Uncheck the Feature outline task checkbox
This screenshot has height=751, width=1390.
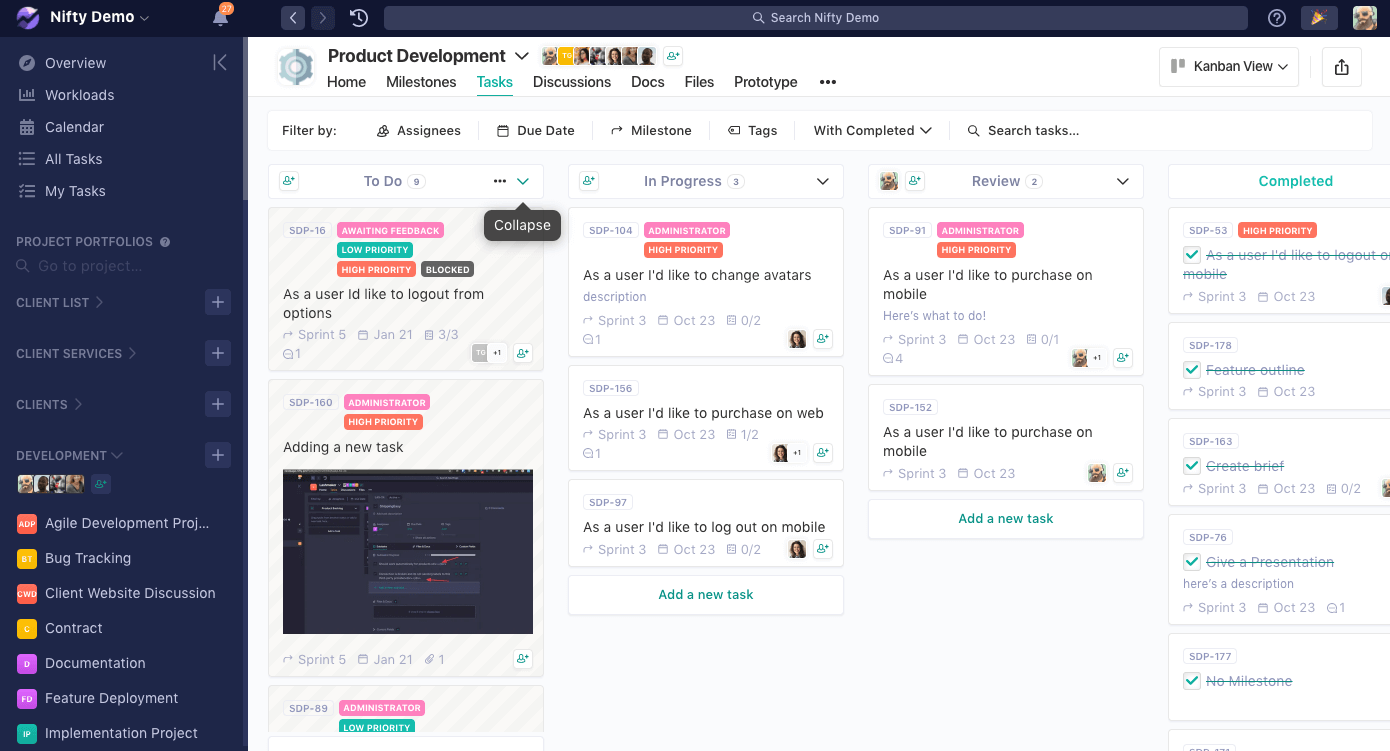point(1191,370)
